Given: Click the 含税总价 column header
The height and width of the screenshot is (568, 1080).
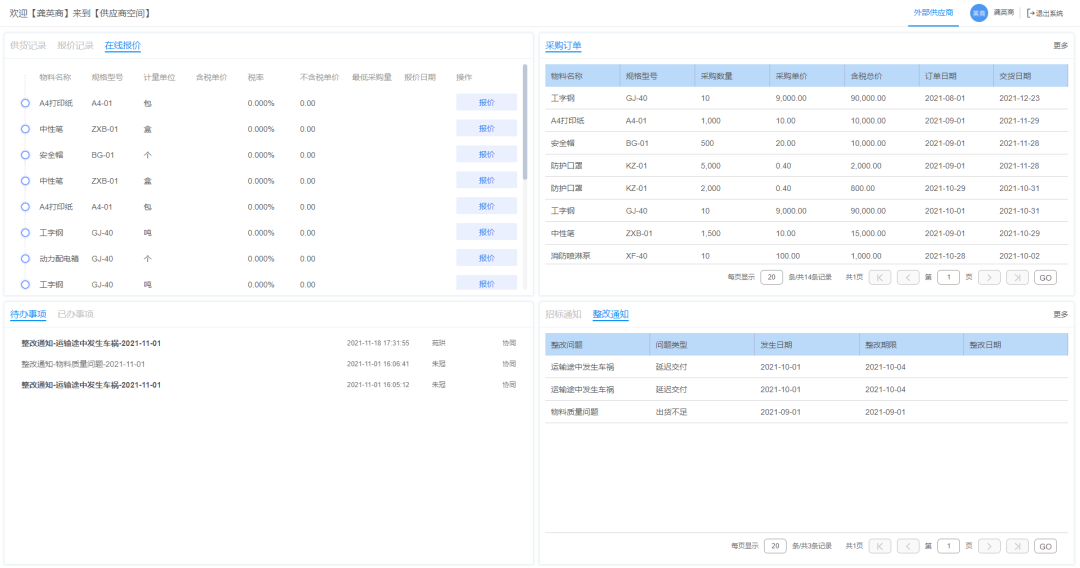Looking at the screenshot, I should (x=882, y=76).
